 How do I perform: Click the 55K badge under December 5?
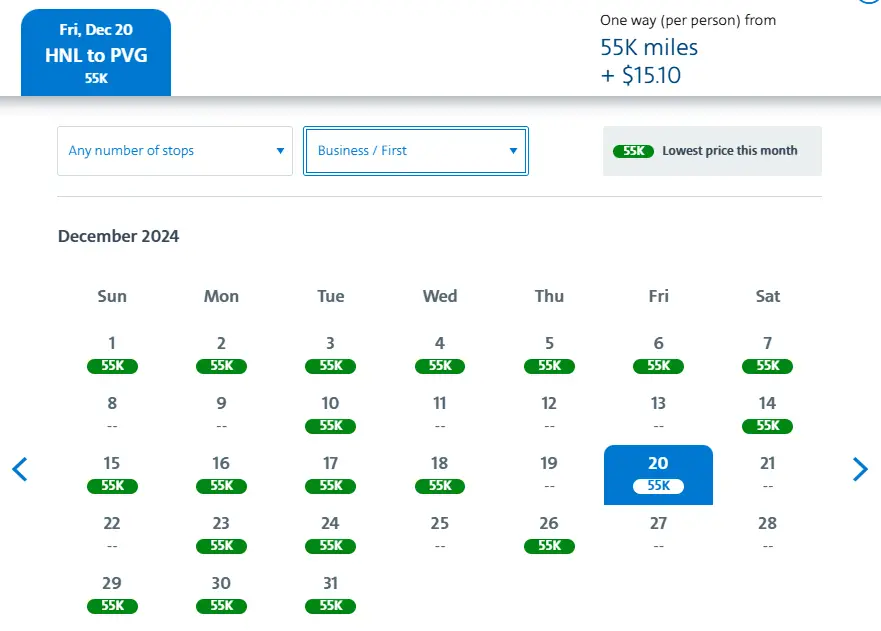tap(549, 366)
